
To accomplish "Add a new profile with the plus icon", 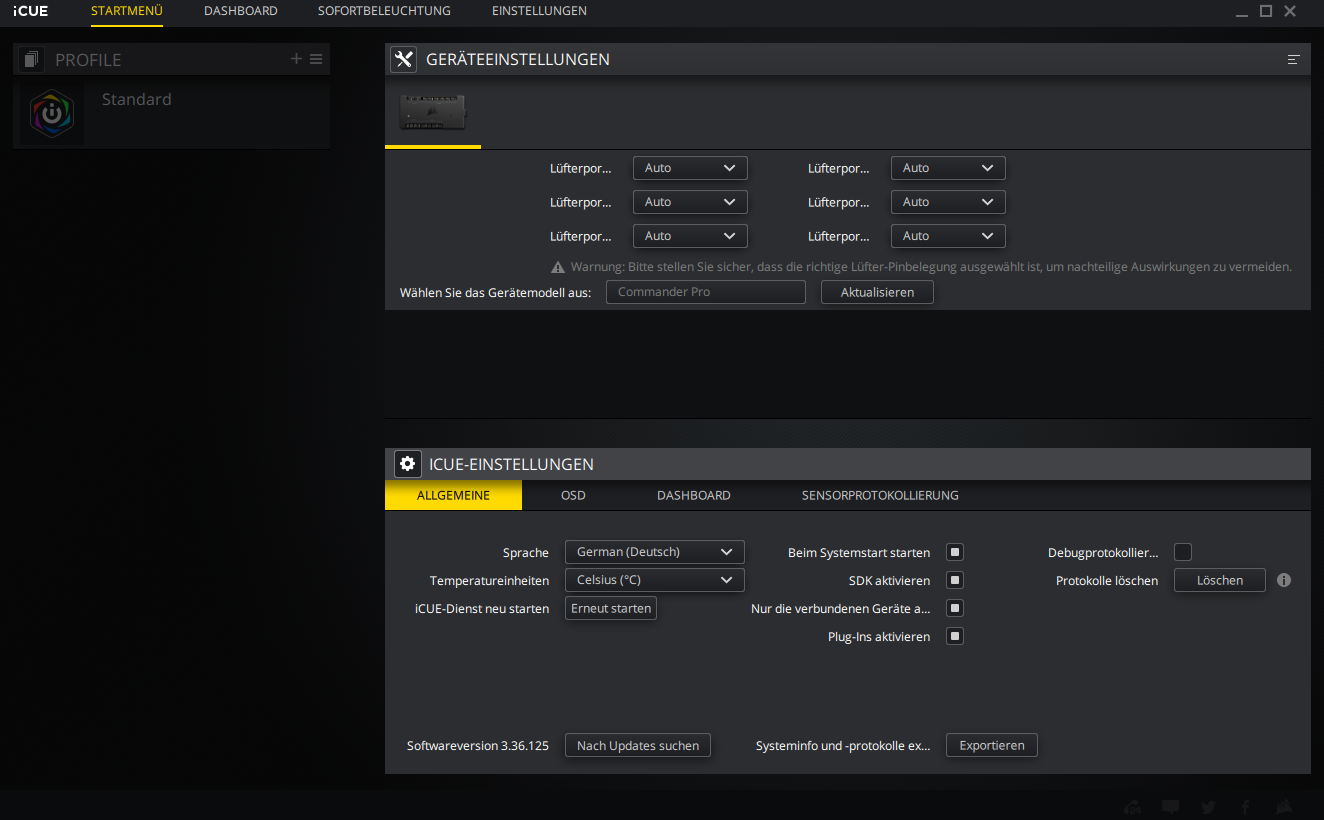I will pyautogui.click(x=296, y=59).
